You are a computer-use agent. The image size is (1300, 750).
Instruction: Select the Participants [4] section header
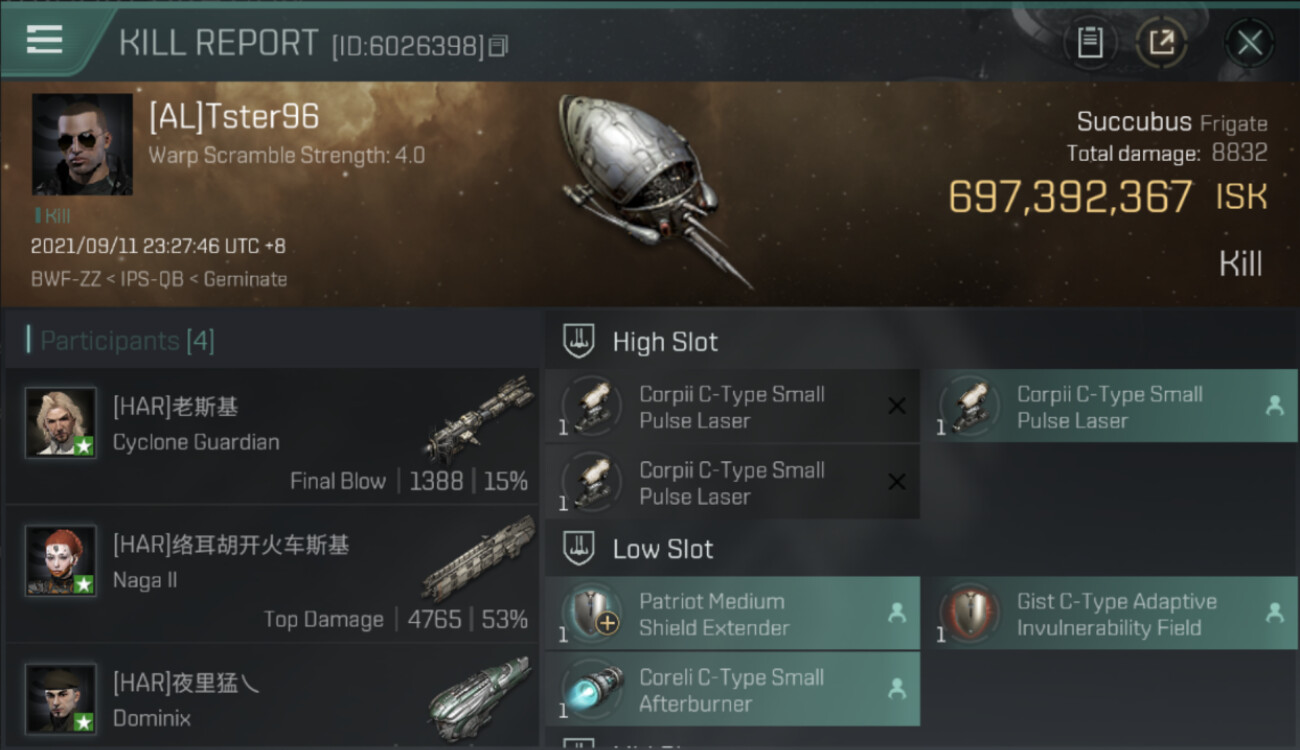(120, 341)
